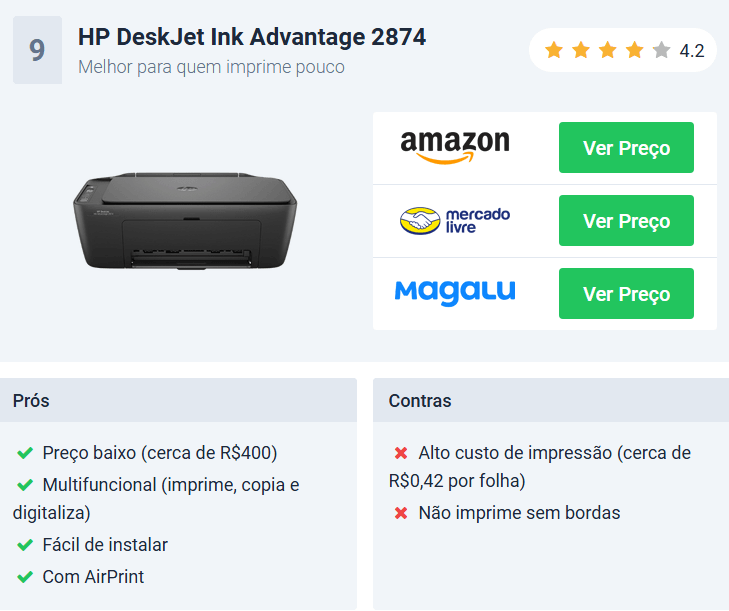
Task: Click the 4.2 rating score
Action: pyautogui.click(x=691, y=51)
